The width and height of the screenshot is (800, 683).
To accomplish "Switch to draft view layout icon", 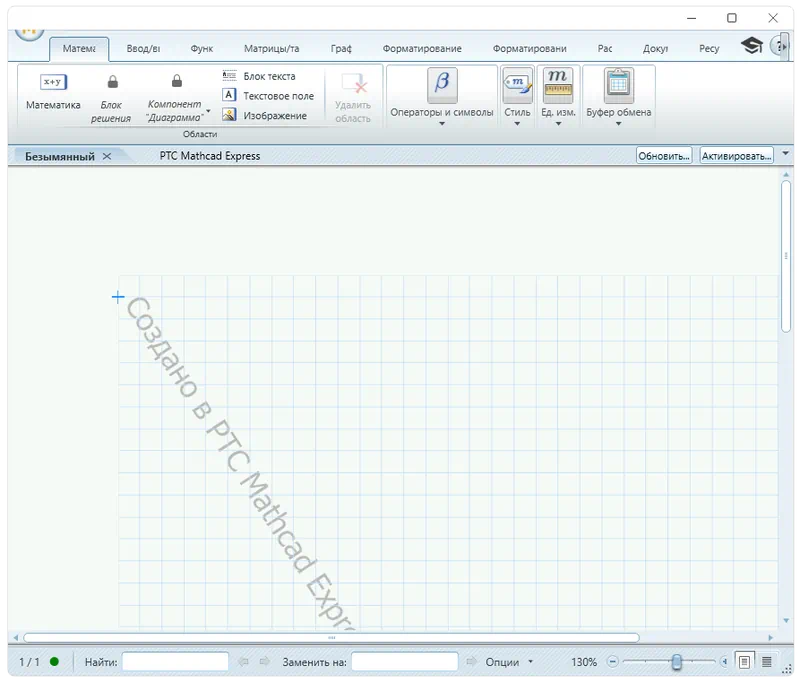I will click(x=766, y=662).
